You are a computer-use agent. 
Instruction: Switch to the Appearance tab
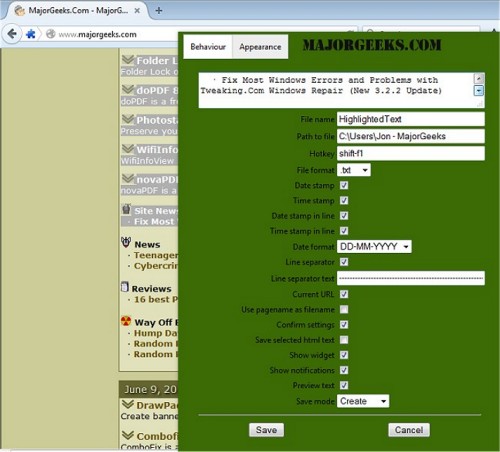[260, 47]
